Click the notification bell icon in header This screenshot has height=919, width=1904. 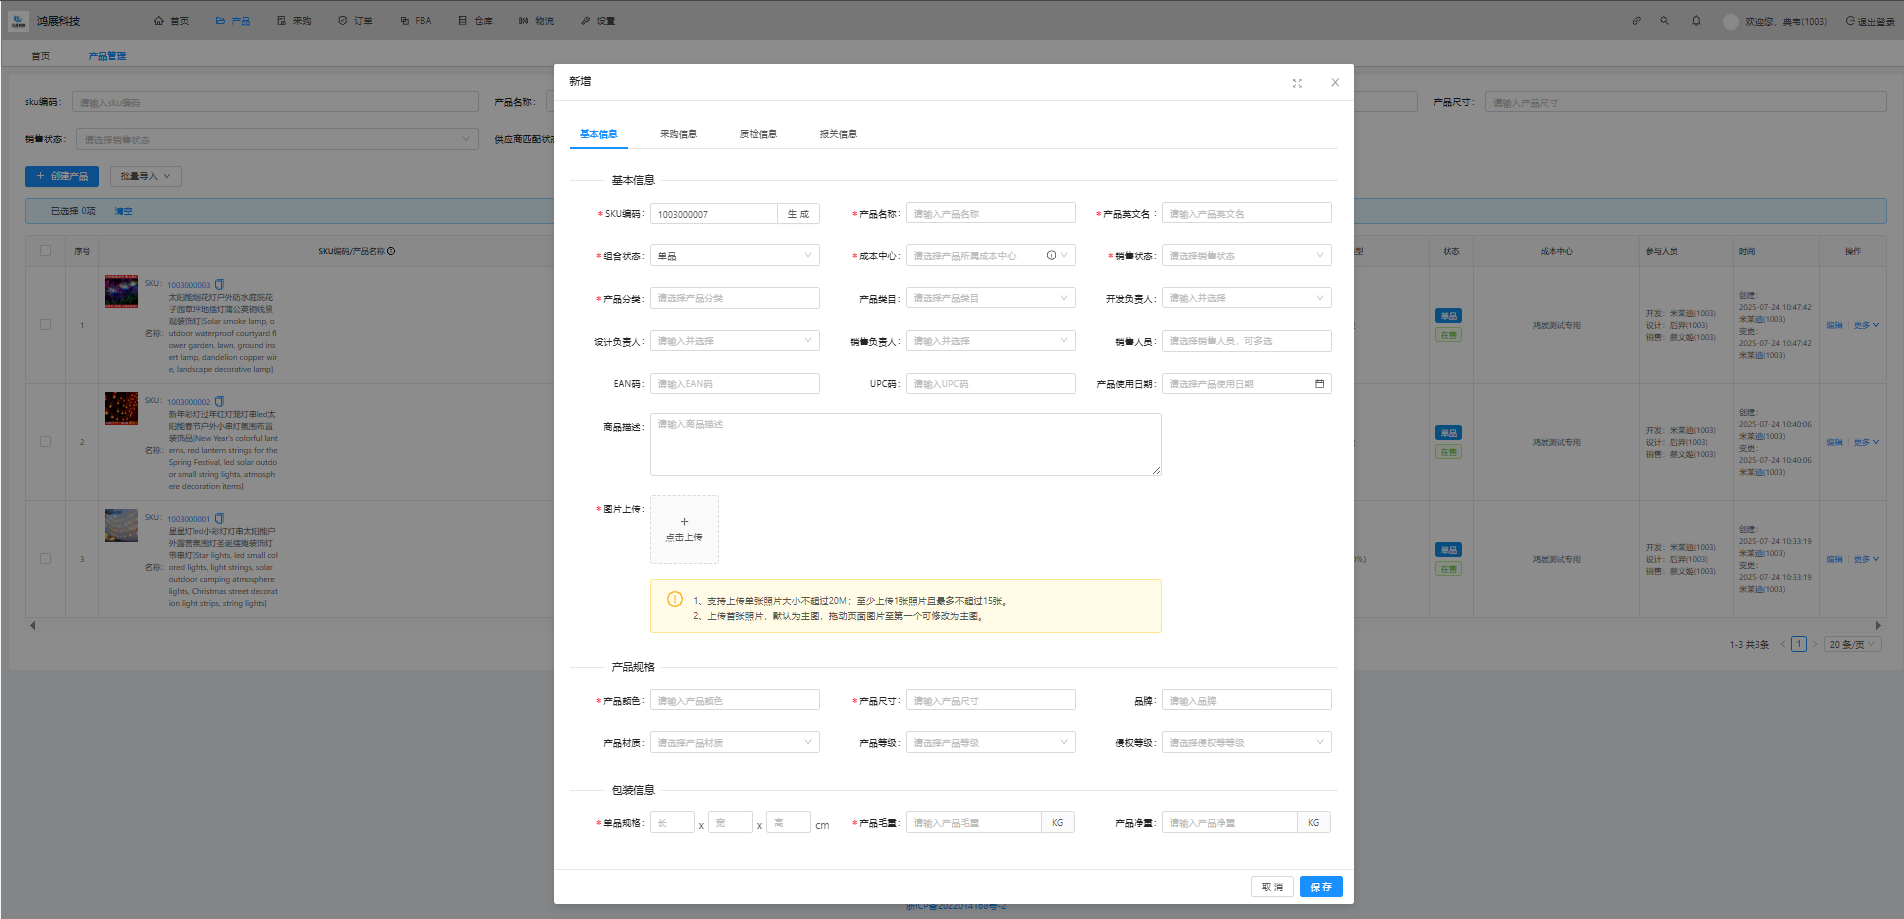click(1696, 21)
